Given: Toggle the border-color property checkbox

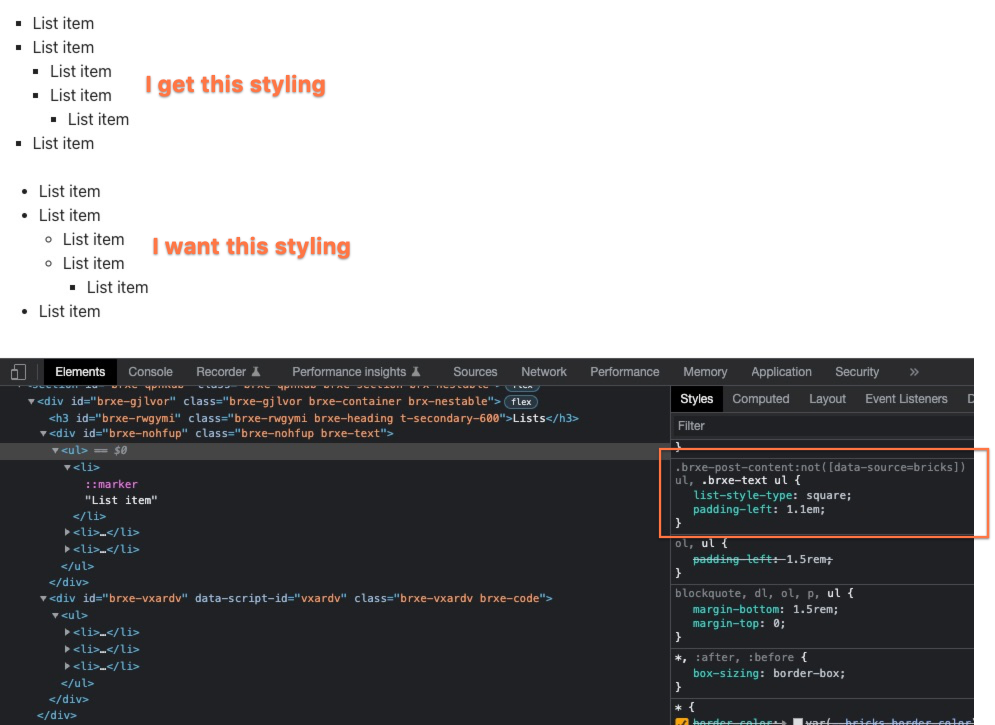Looking at the screenshot, I should coord(681,720).
